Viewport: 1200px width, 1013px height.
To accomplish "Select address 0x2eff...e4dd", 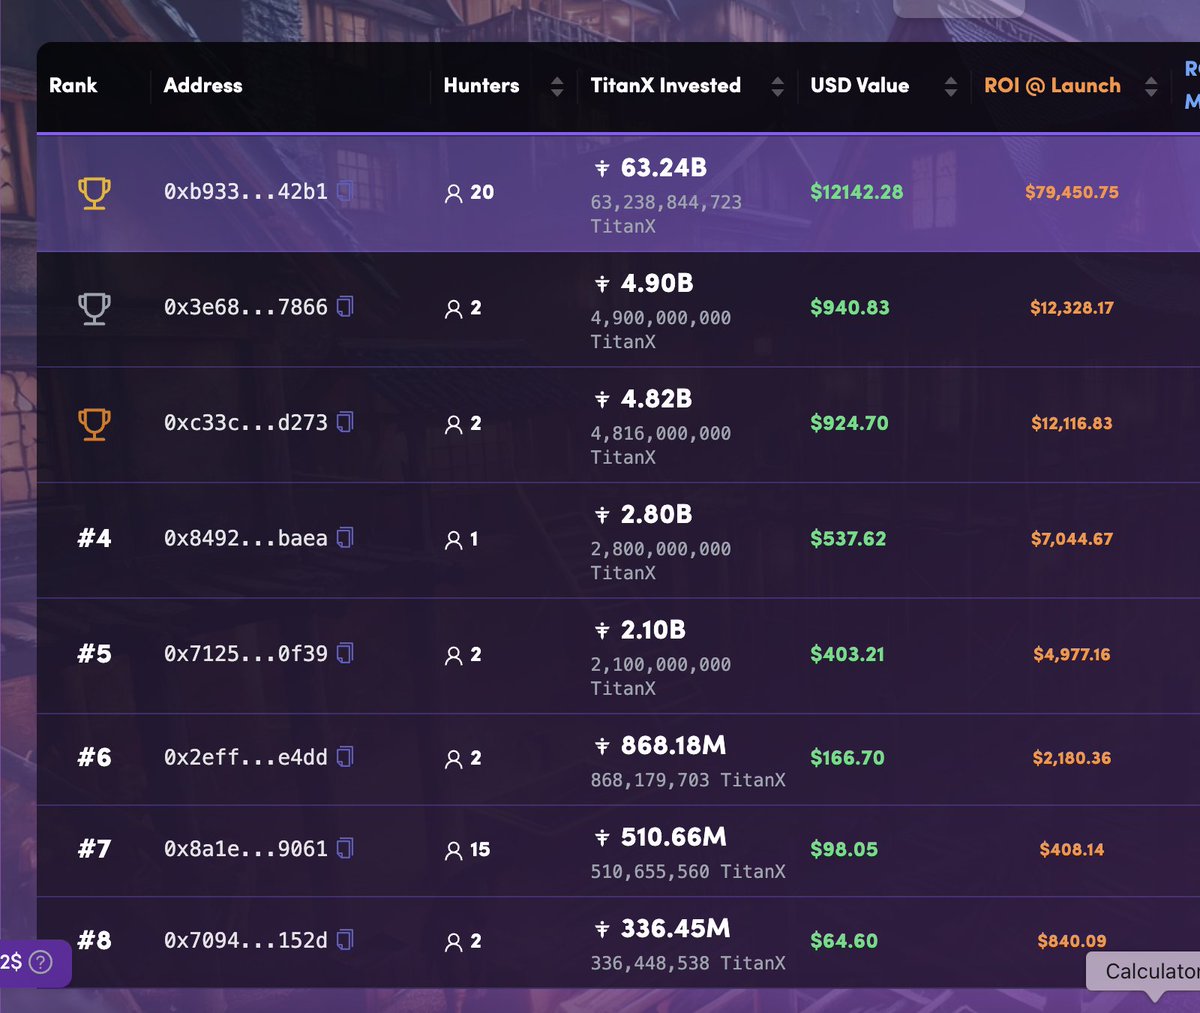I will point(246,757).
